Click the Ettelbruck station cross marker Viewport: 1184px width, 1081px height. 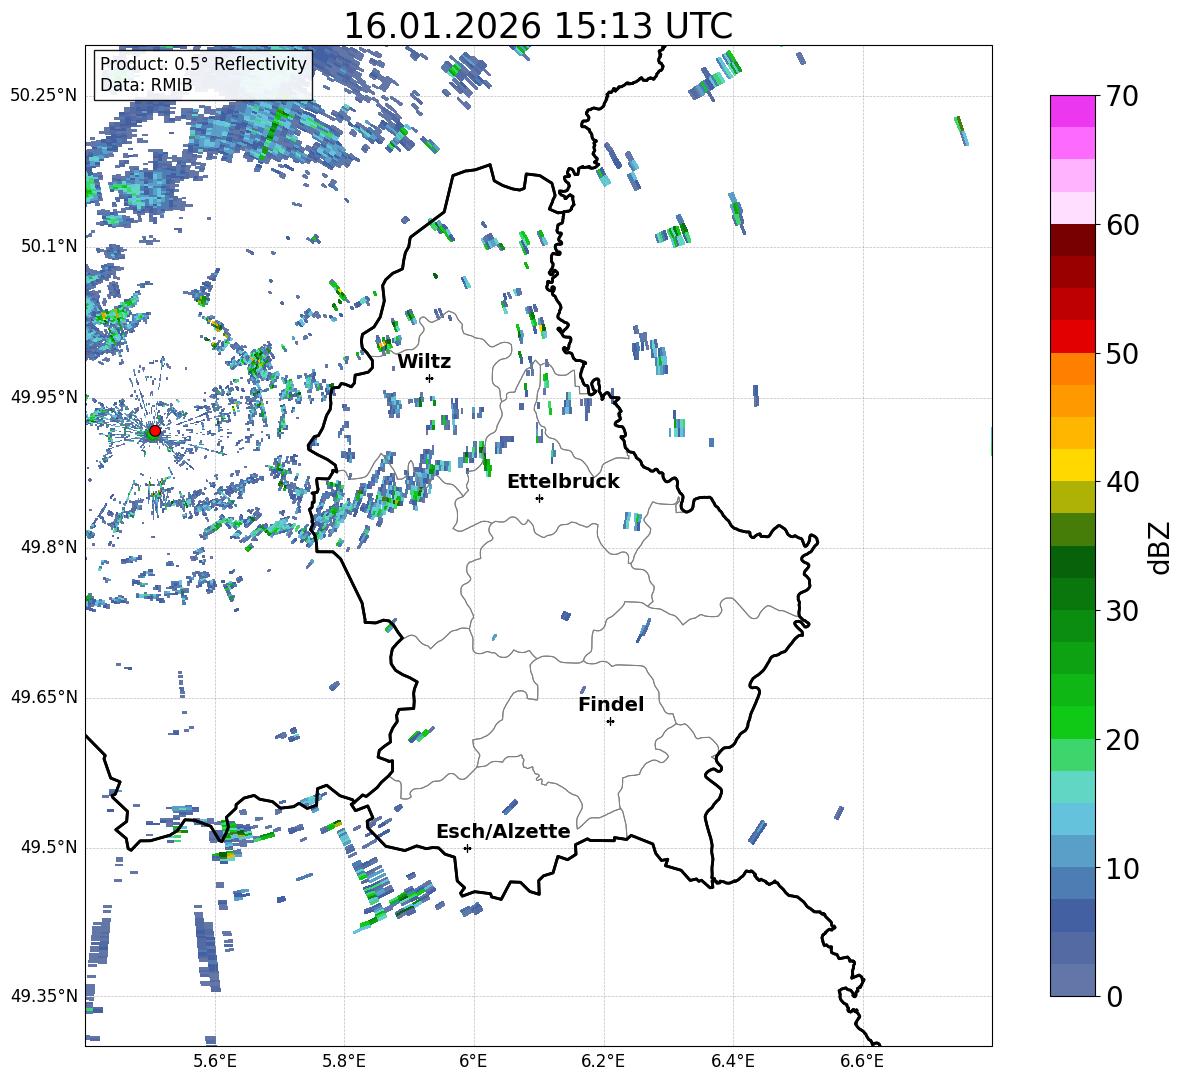(x=539, y=498)
